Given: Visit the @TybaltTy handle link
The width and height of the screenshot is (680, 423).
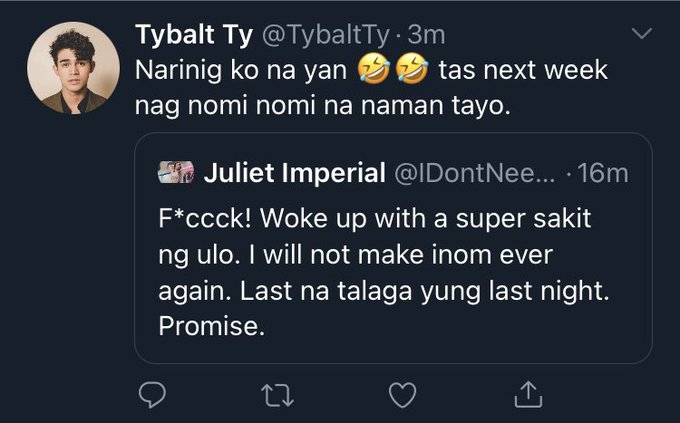Looking at the screenshot, I should click(x=326, y=35).
